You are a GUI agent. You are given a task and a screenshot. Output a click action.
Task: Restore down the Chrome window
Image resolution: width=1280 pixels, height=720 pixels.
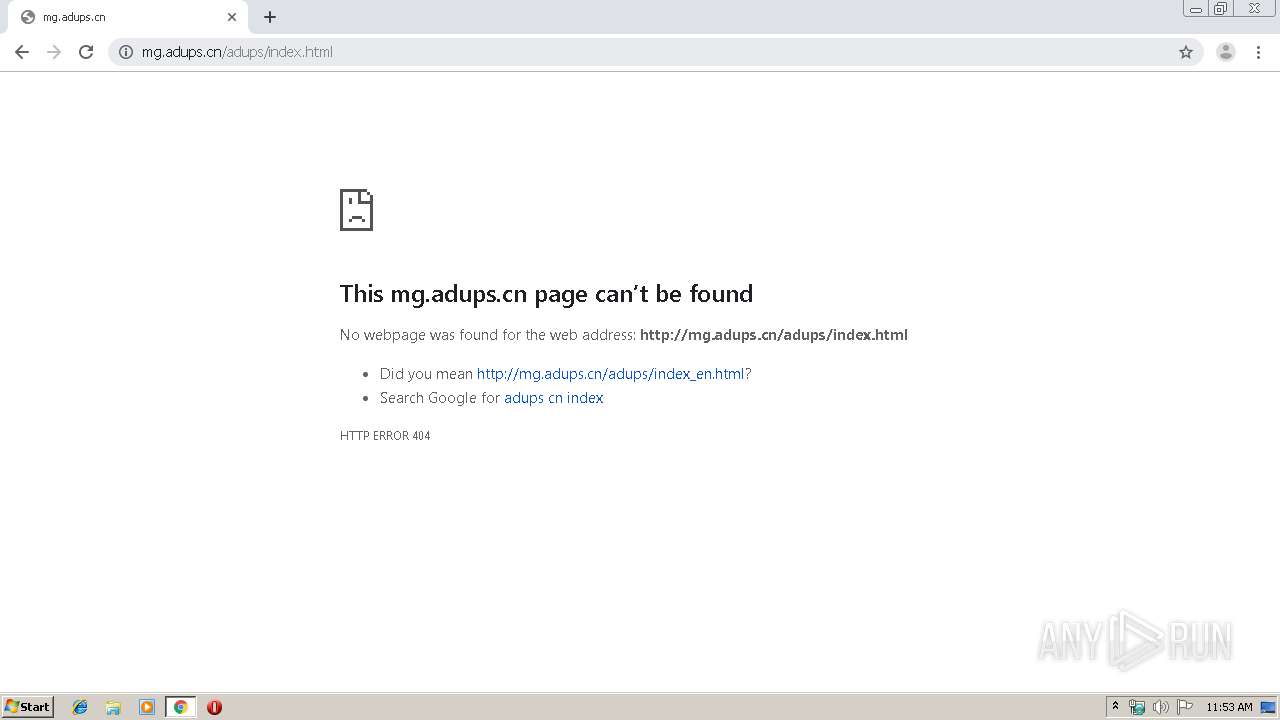pyautogui.click(x=1221, y=9)
